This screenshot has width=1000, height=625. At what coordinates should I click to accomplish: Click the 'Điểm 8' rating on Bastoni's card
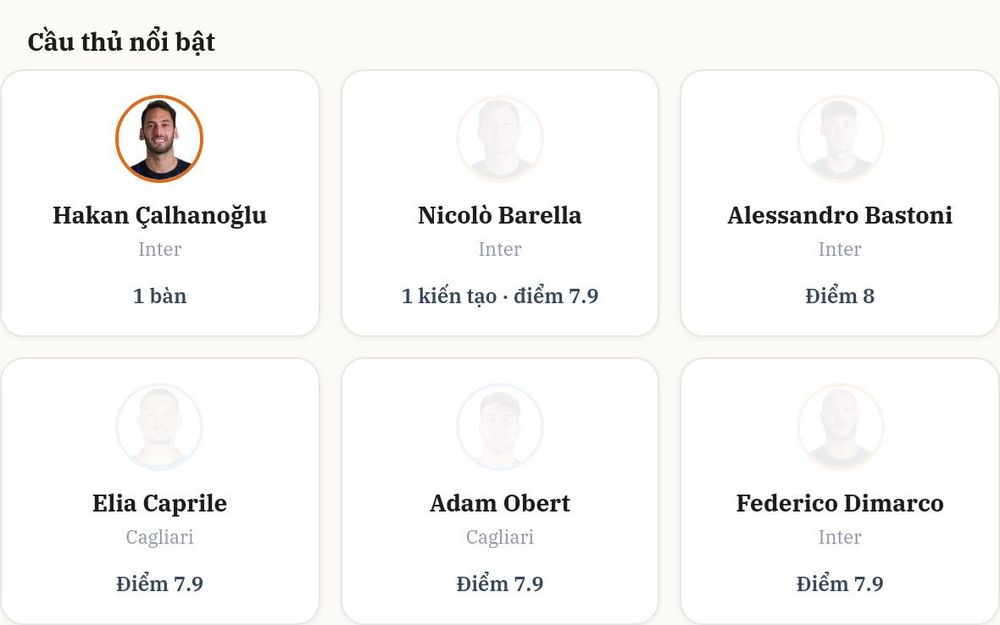pyautogui.click(x=840, y=296)
